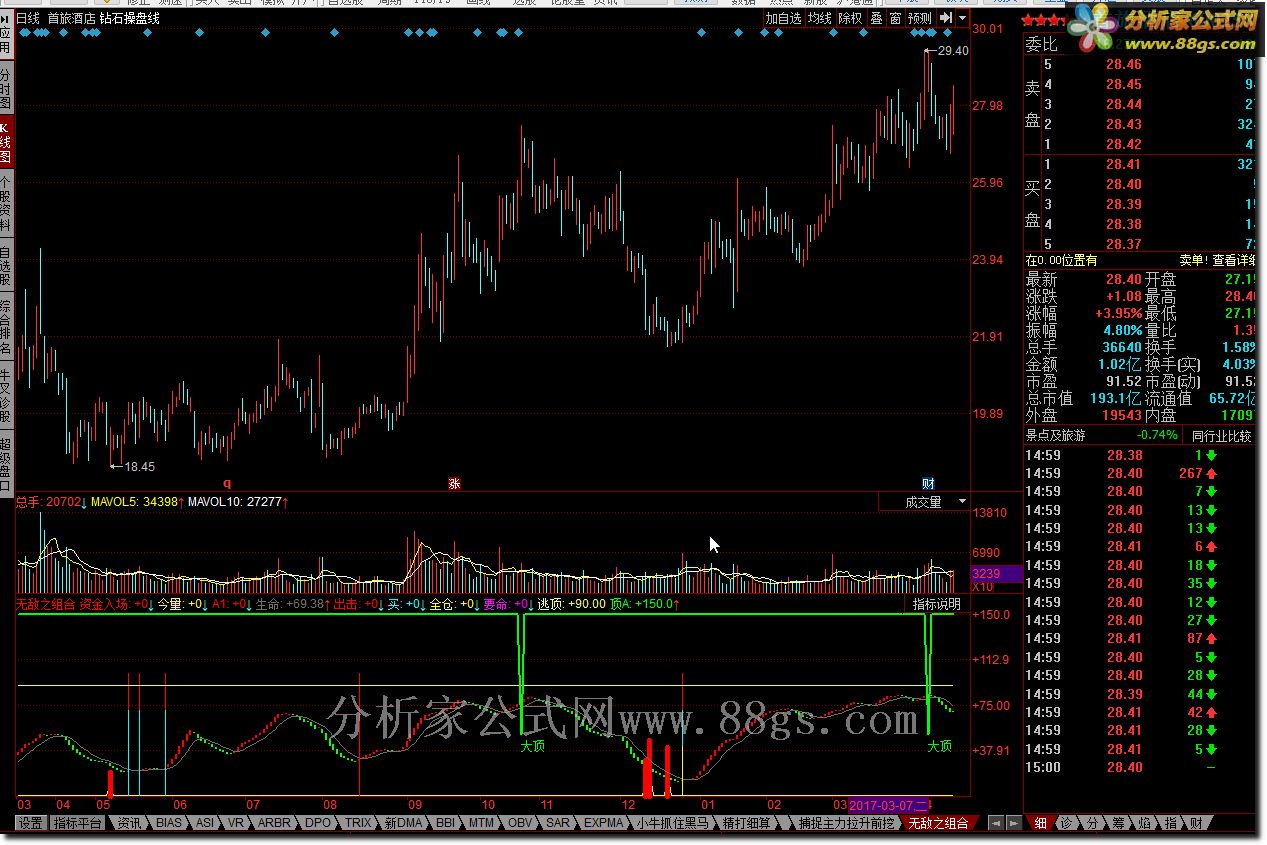Select the 小牛抓住黑马 indicator tab
Screen dimensions: 1267x845
674,823
